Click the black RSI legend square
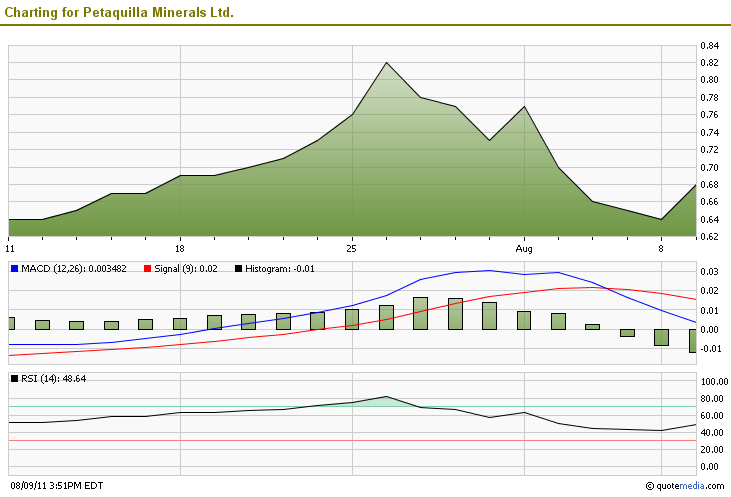 click(x=14, y=379)
